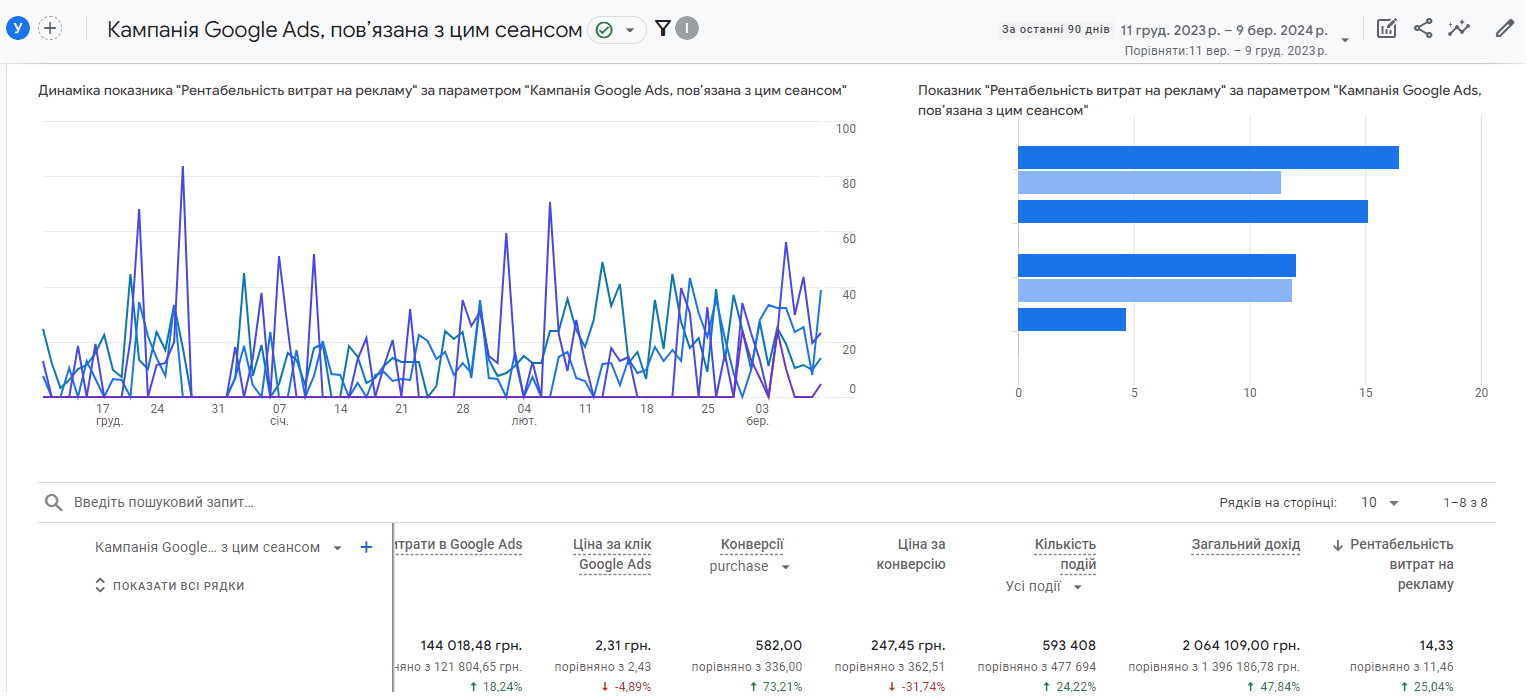Click the highest purple peak in line chart
The image size is (1527, 699).
click(182, 168)
